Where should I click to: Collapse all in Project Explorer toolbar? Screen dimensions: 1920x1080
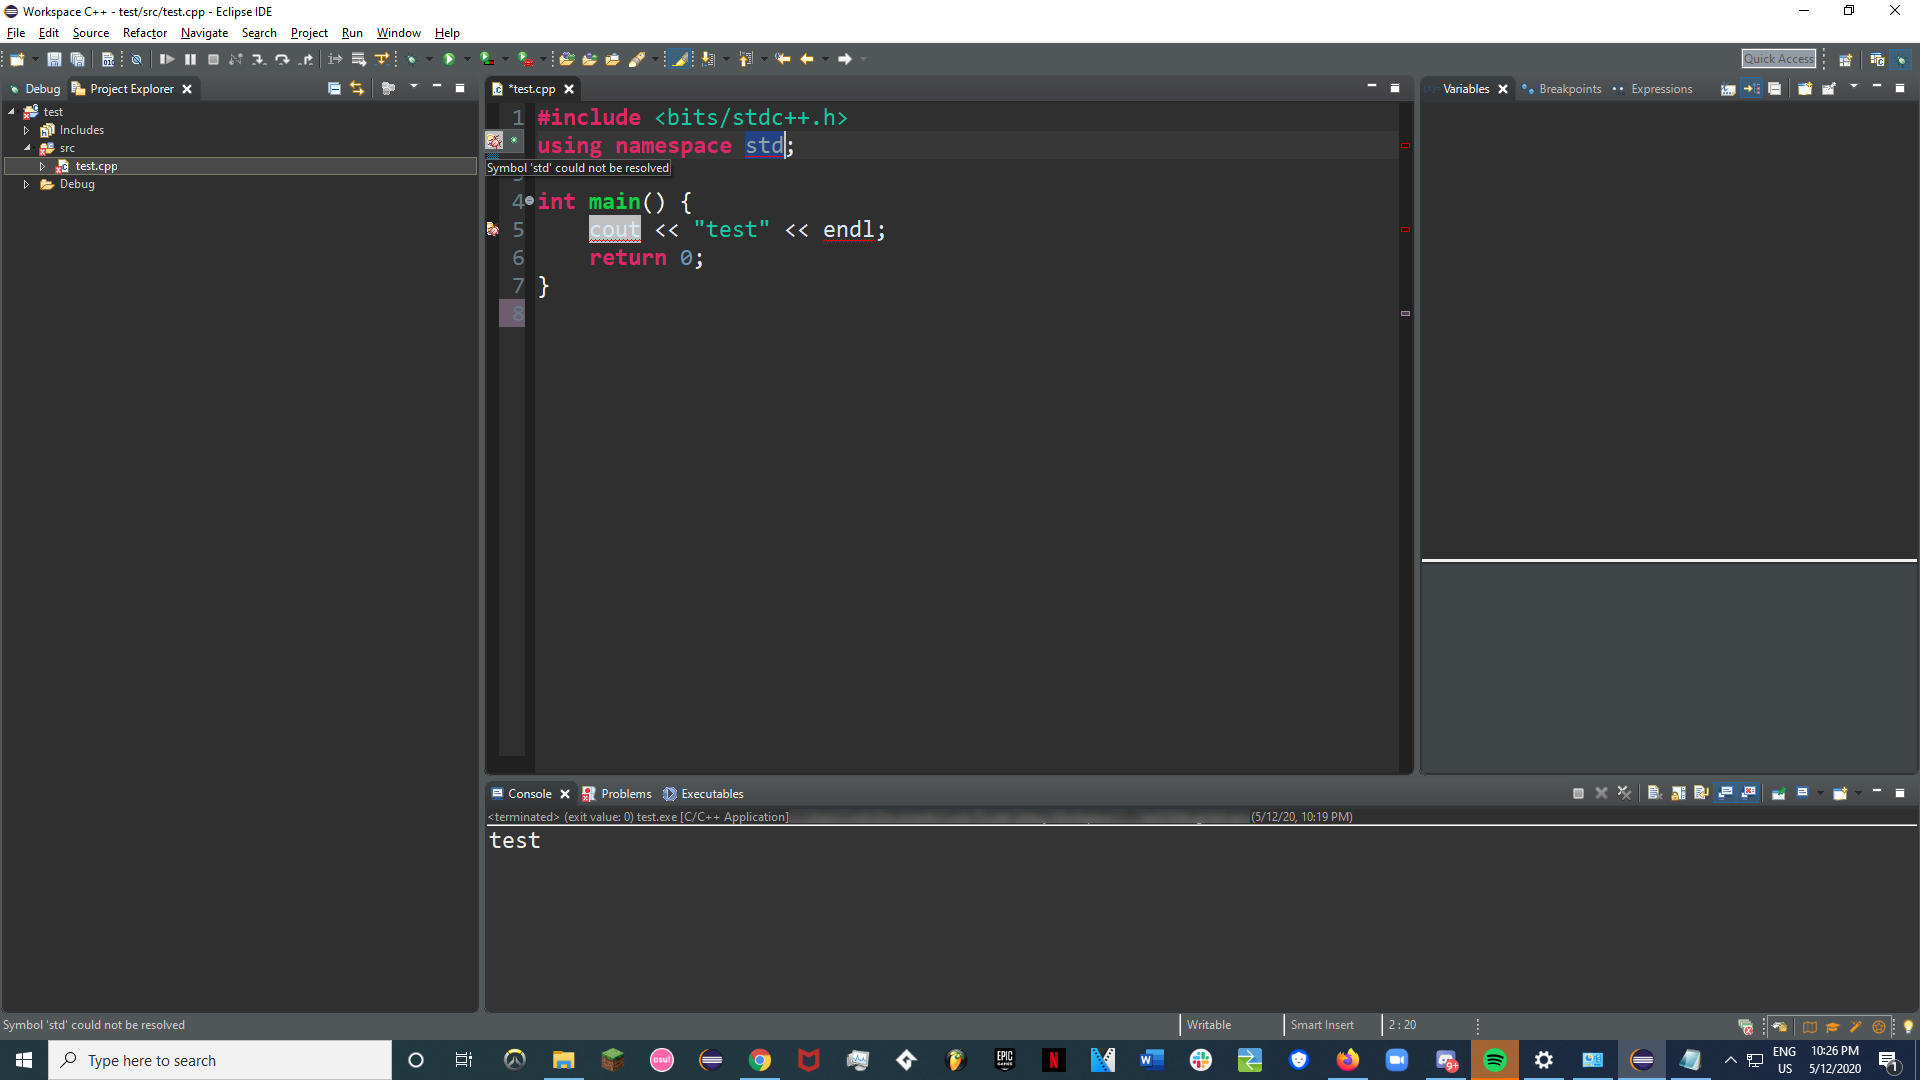click(334, 88)
